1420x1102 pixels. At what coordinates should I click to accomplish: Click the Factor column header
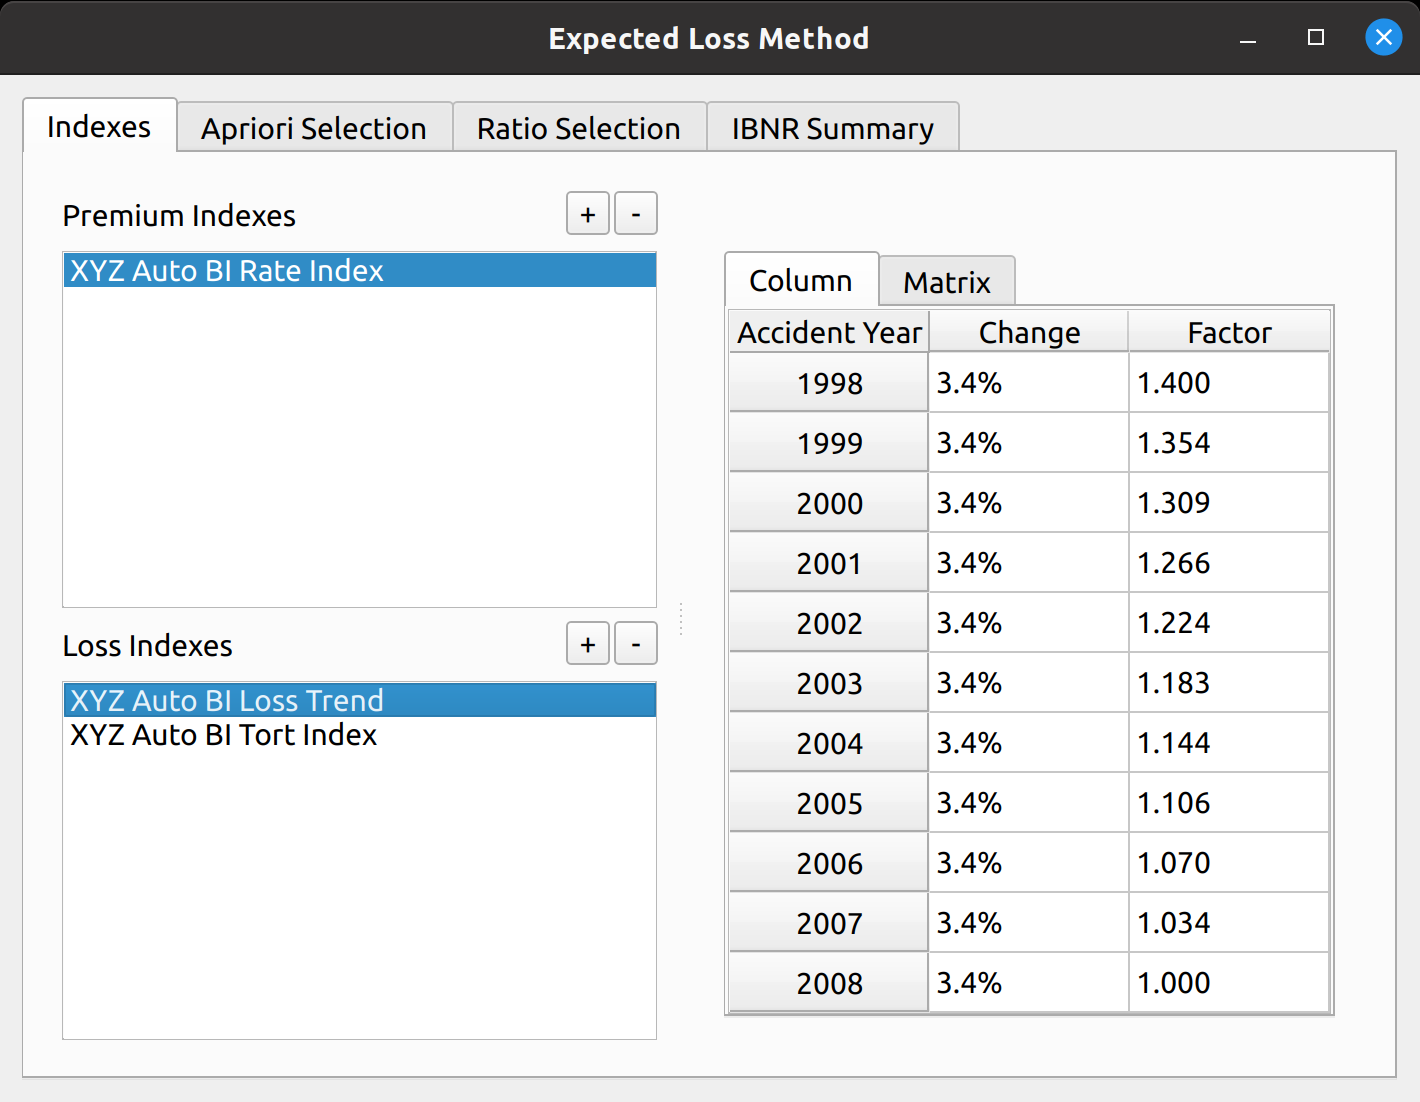[x=1228, y=332]
